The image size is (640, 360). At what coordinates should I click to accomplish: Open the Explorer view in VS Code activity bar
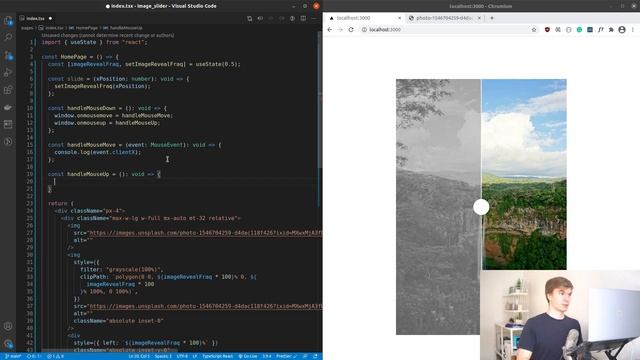pyautogui.click(x=8, y=21)
